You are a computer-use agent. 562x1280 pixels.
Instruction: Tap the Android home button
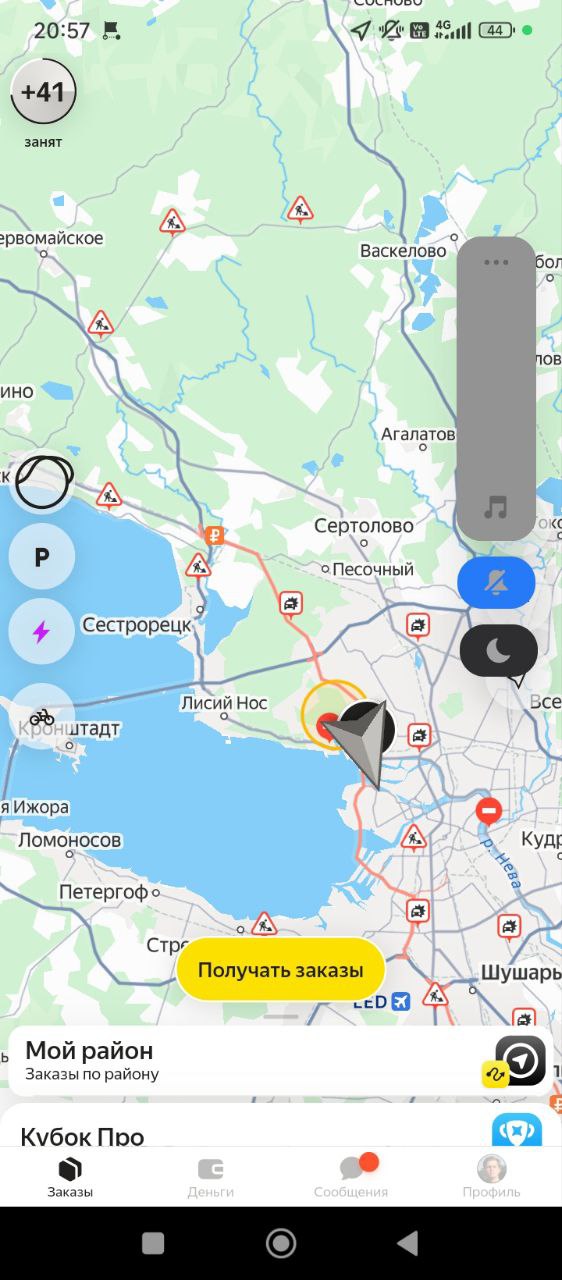281,1243
